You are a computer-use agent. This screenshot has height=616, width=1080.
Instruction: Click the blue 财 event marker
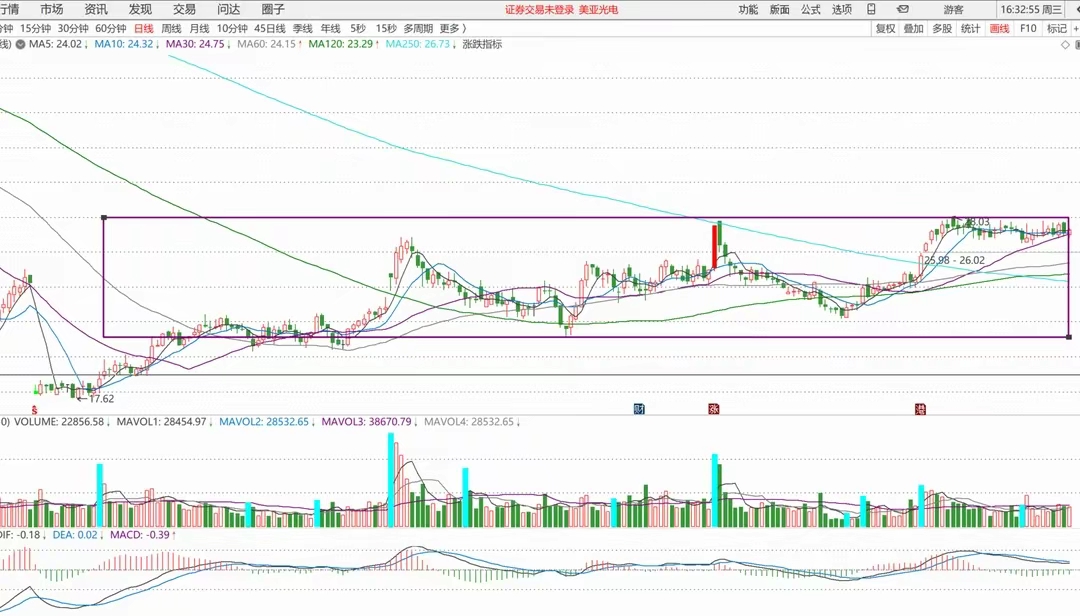click(639, 409)
